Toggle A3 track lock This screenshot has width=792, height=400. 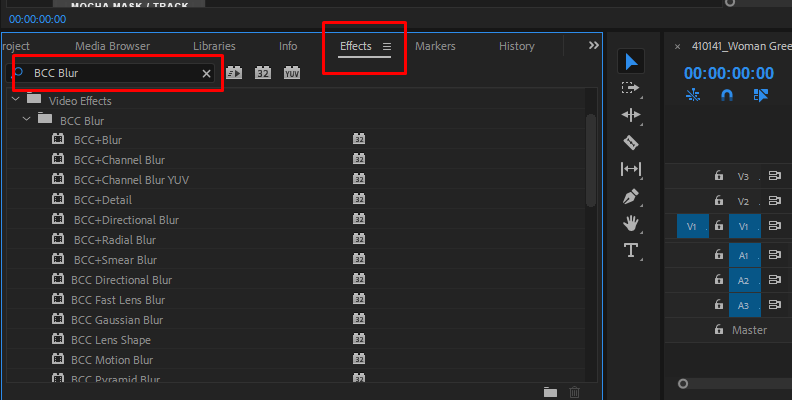click(718, 305)
